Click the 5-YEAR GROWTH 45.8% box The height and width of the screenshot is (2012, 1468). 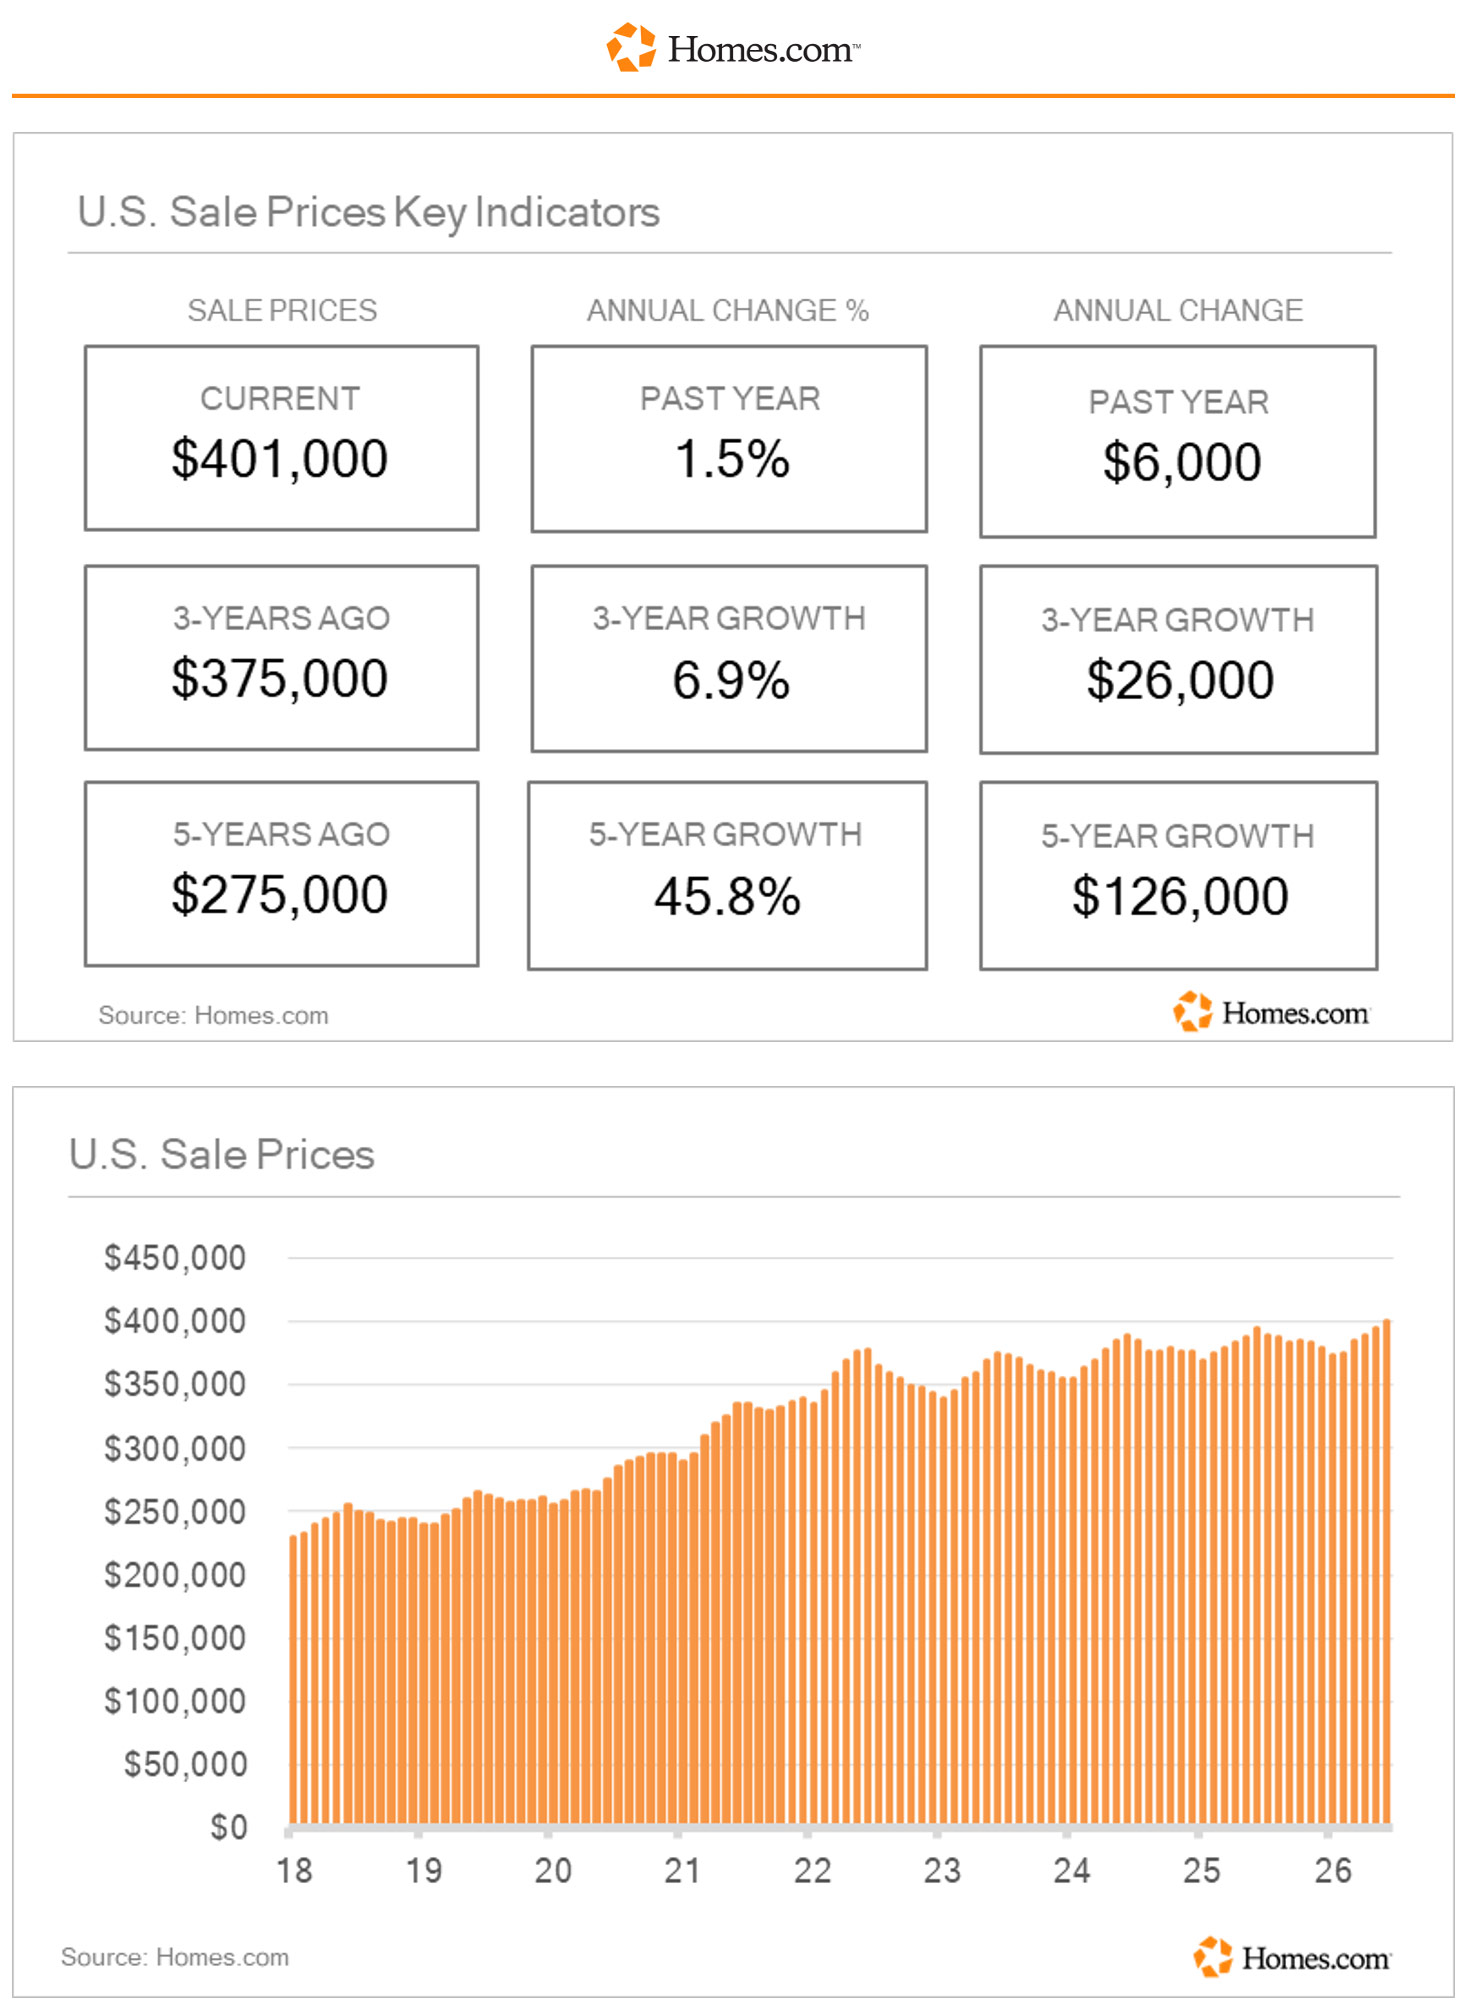(727, 876)
